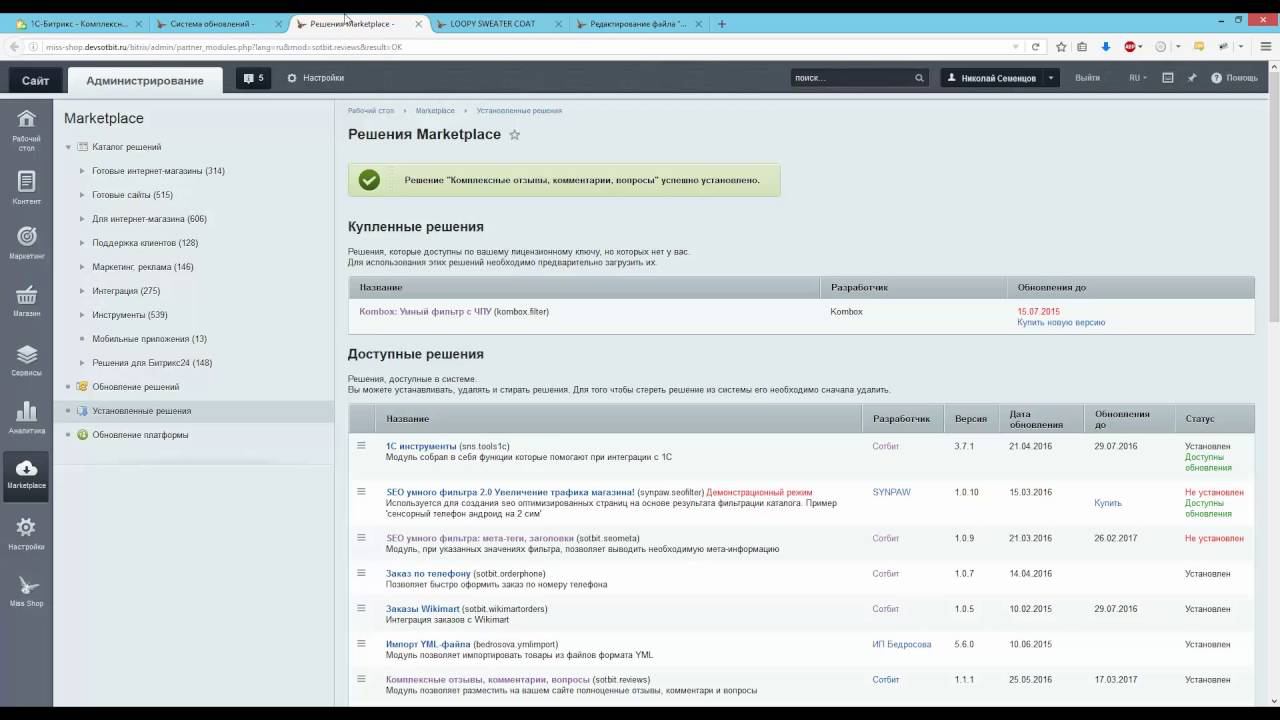
Task: Open ИП Бедросова developer link
Action: [x=902, y=644]
